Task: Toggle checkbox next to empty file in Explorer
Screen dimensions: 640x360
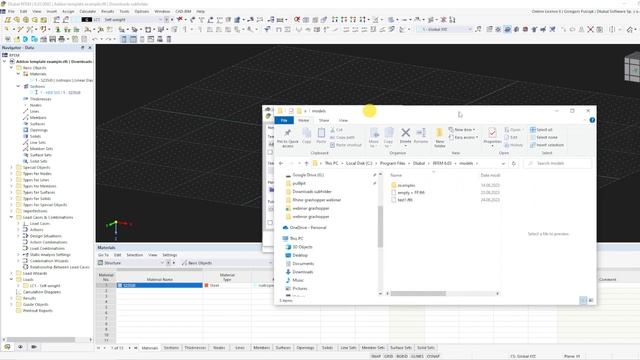Action: [393, 192]
